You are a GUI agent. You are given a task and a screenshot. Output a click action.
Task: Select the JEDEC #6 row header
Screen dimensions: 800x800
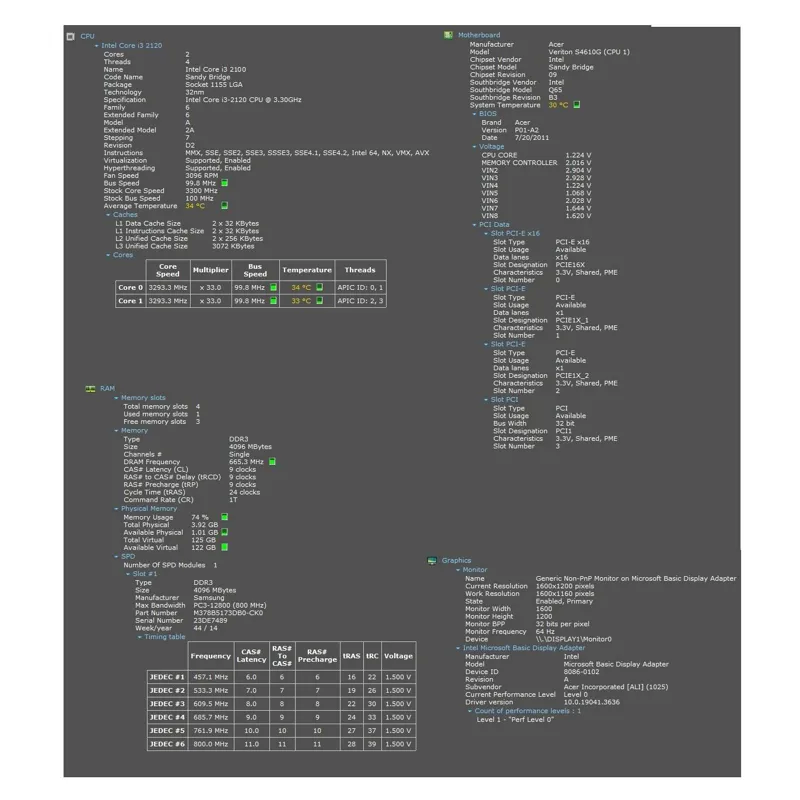tap(167, 744)
